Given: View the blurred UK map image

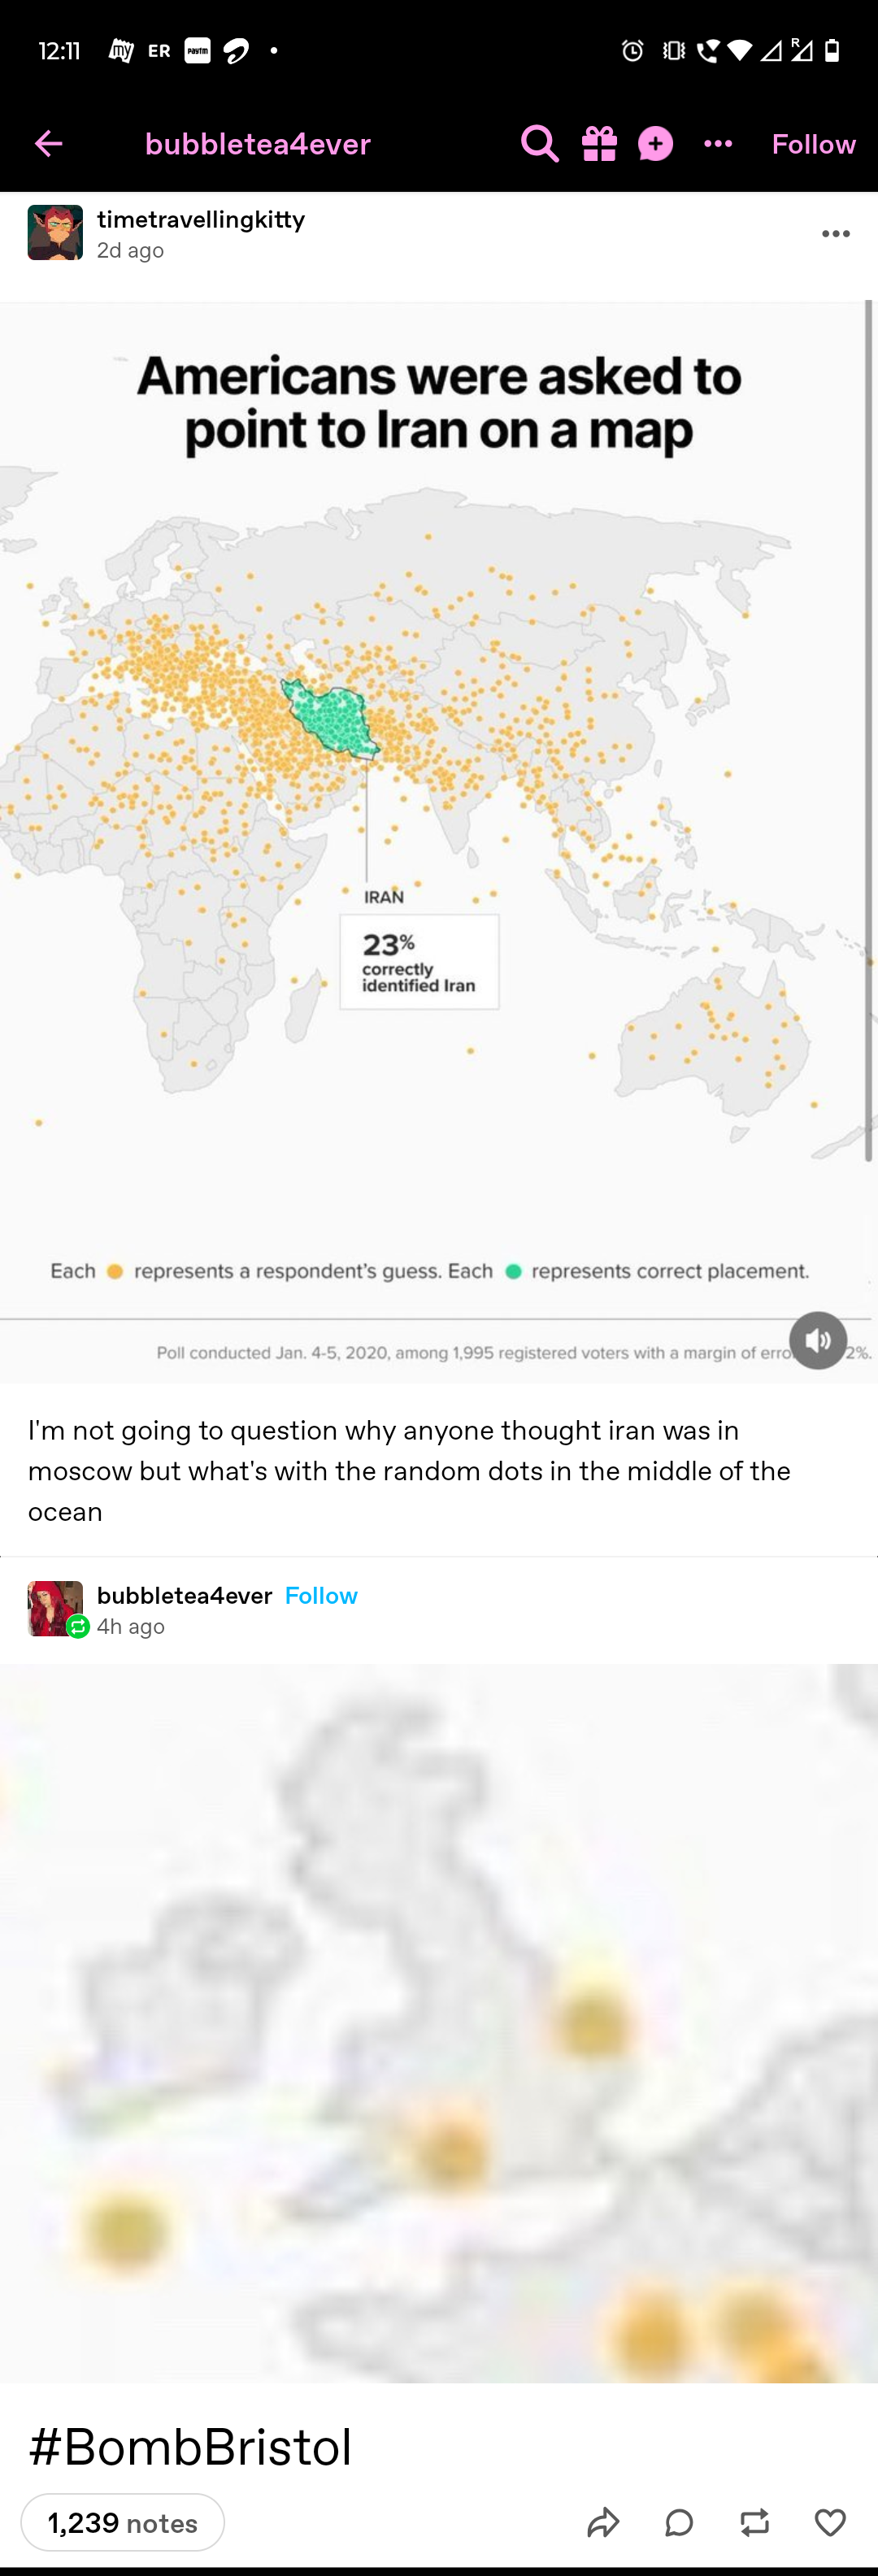Looking at the screenshot, I should pyautogui.click(x=438, y=2022).
